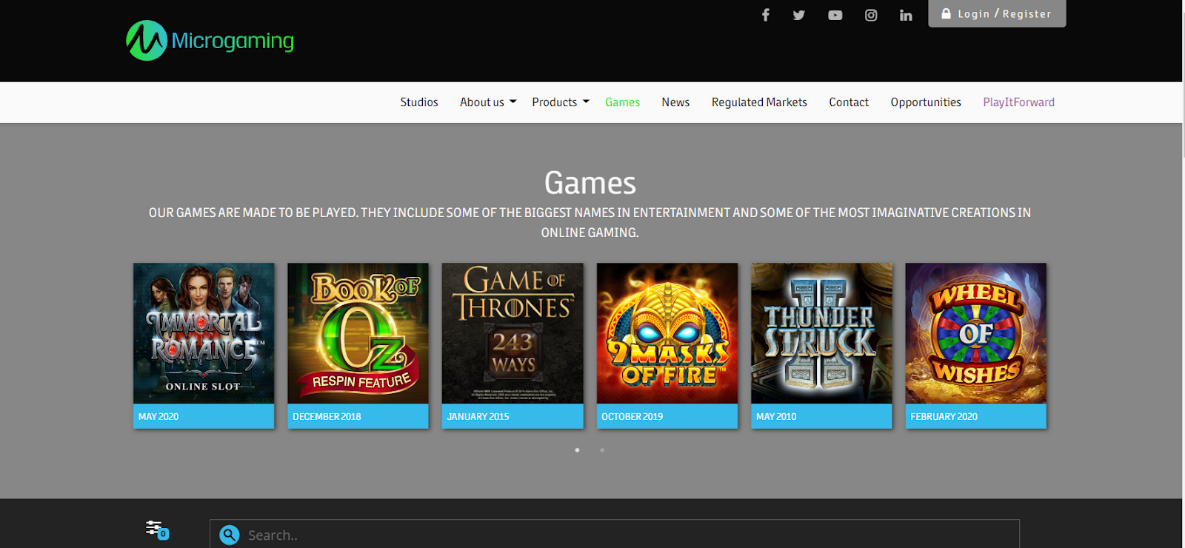This screenshot has height=548, width=1185.
Task: Click the MAY 2010 date label
Action: (x=776, y=416)
